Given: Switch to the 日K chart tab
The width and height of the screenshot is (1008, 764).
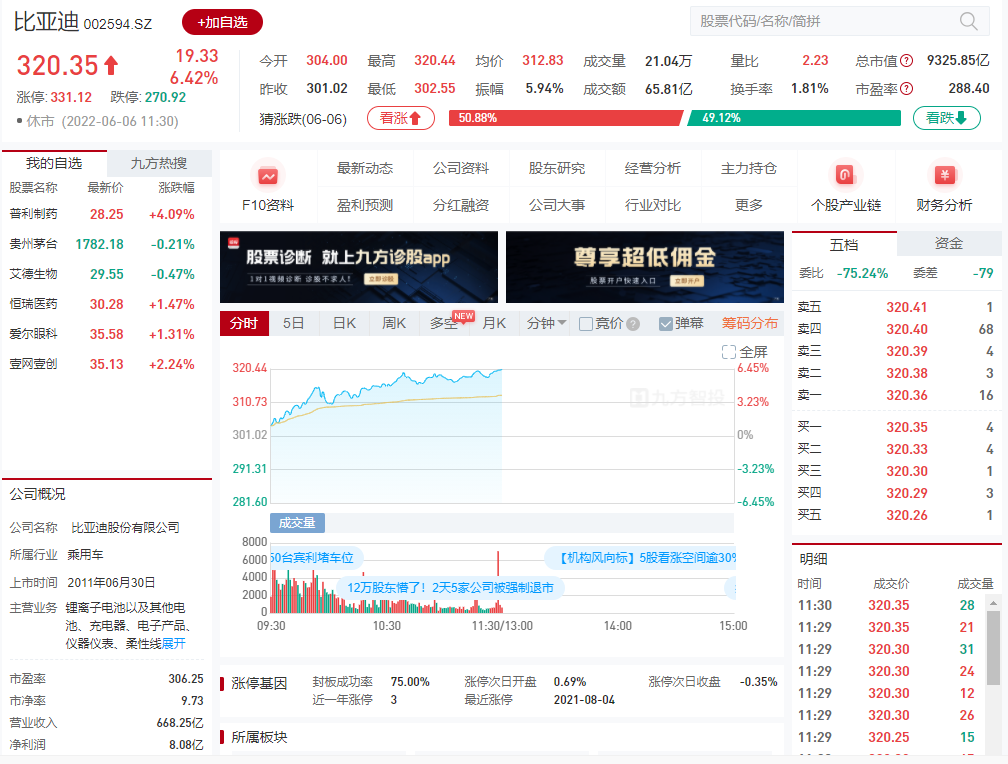Looking at the screenshot, I should click(344, 323).
